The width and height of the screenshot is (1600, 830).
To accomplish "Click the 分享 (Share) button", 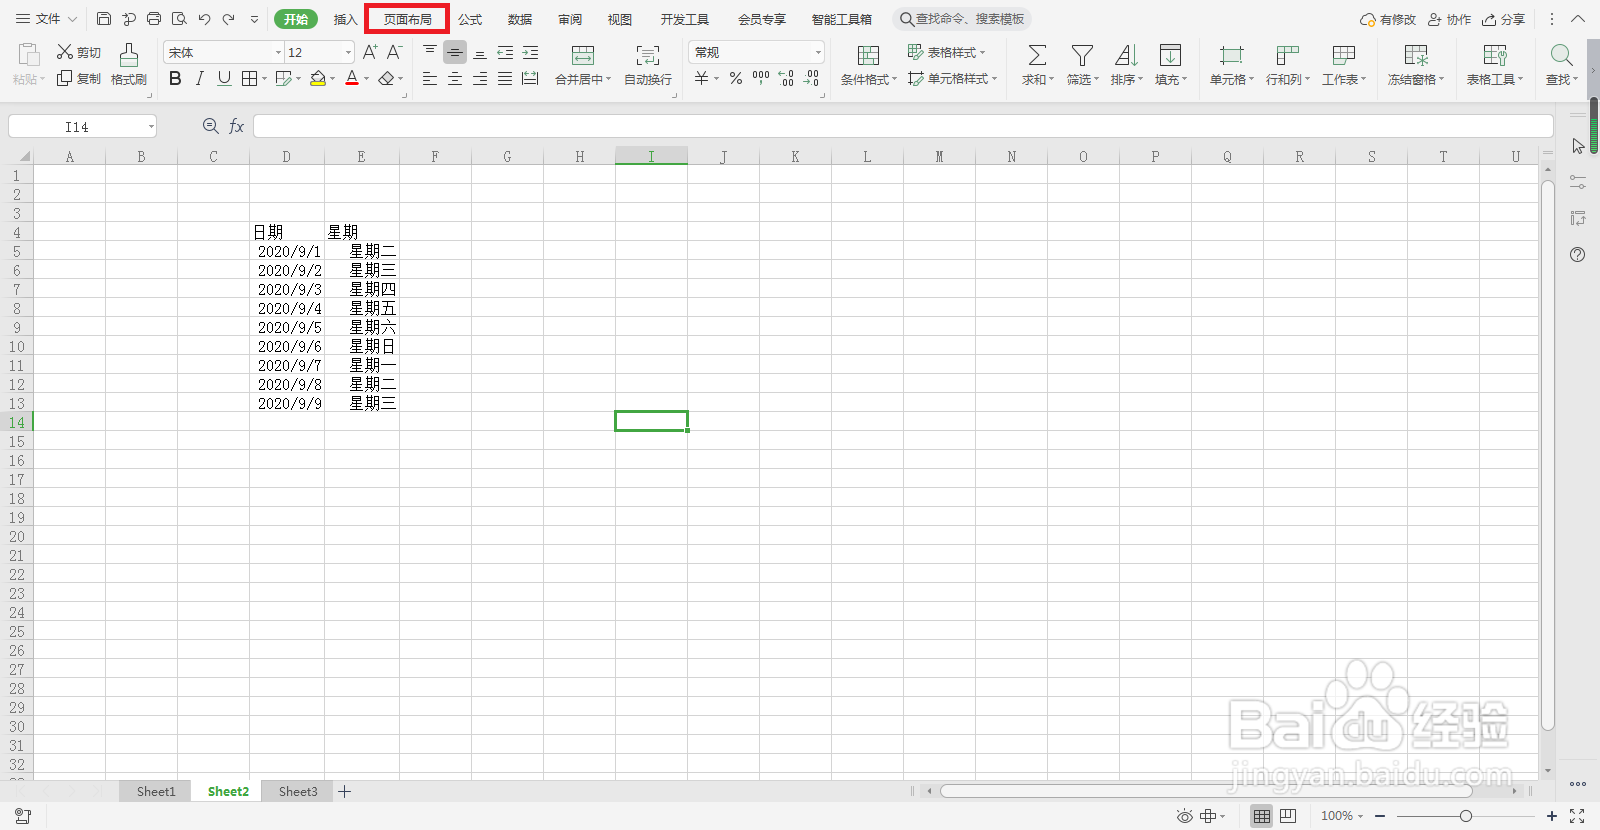I will (1504, 19).
